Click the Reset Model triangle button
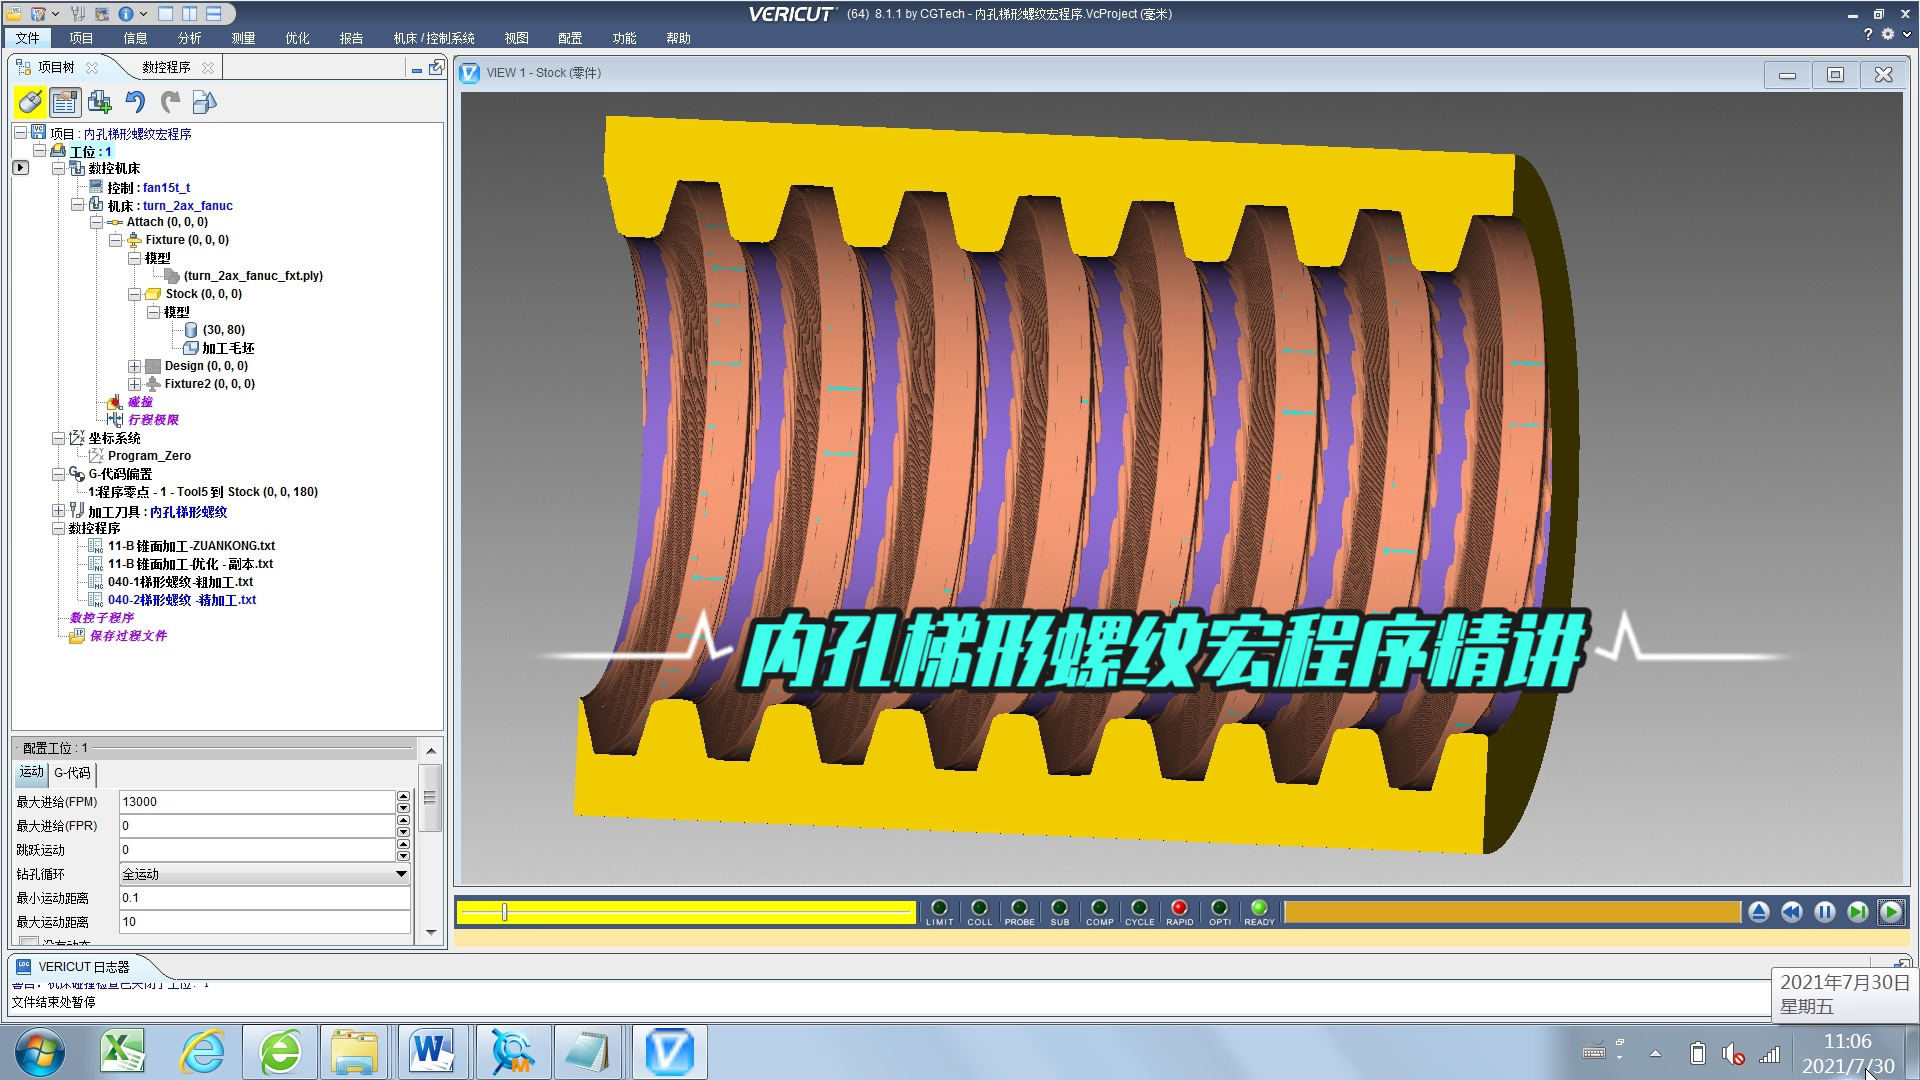Viewport: 1920px width, 1080px height. 1759,912
